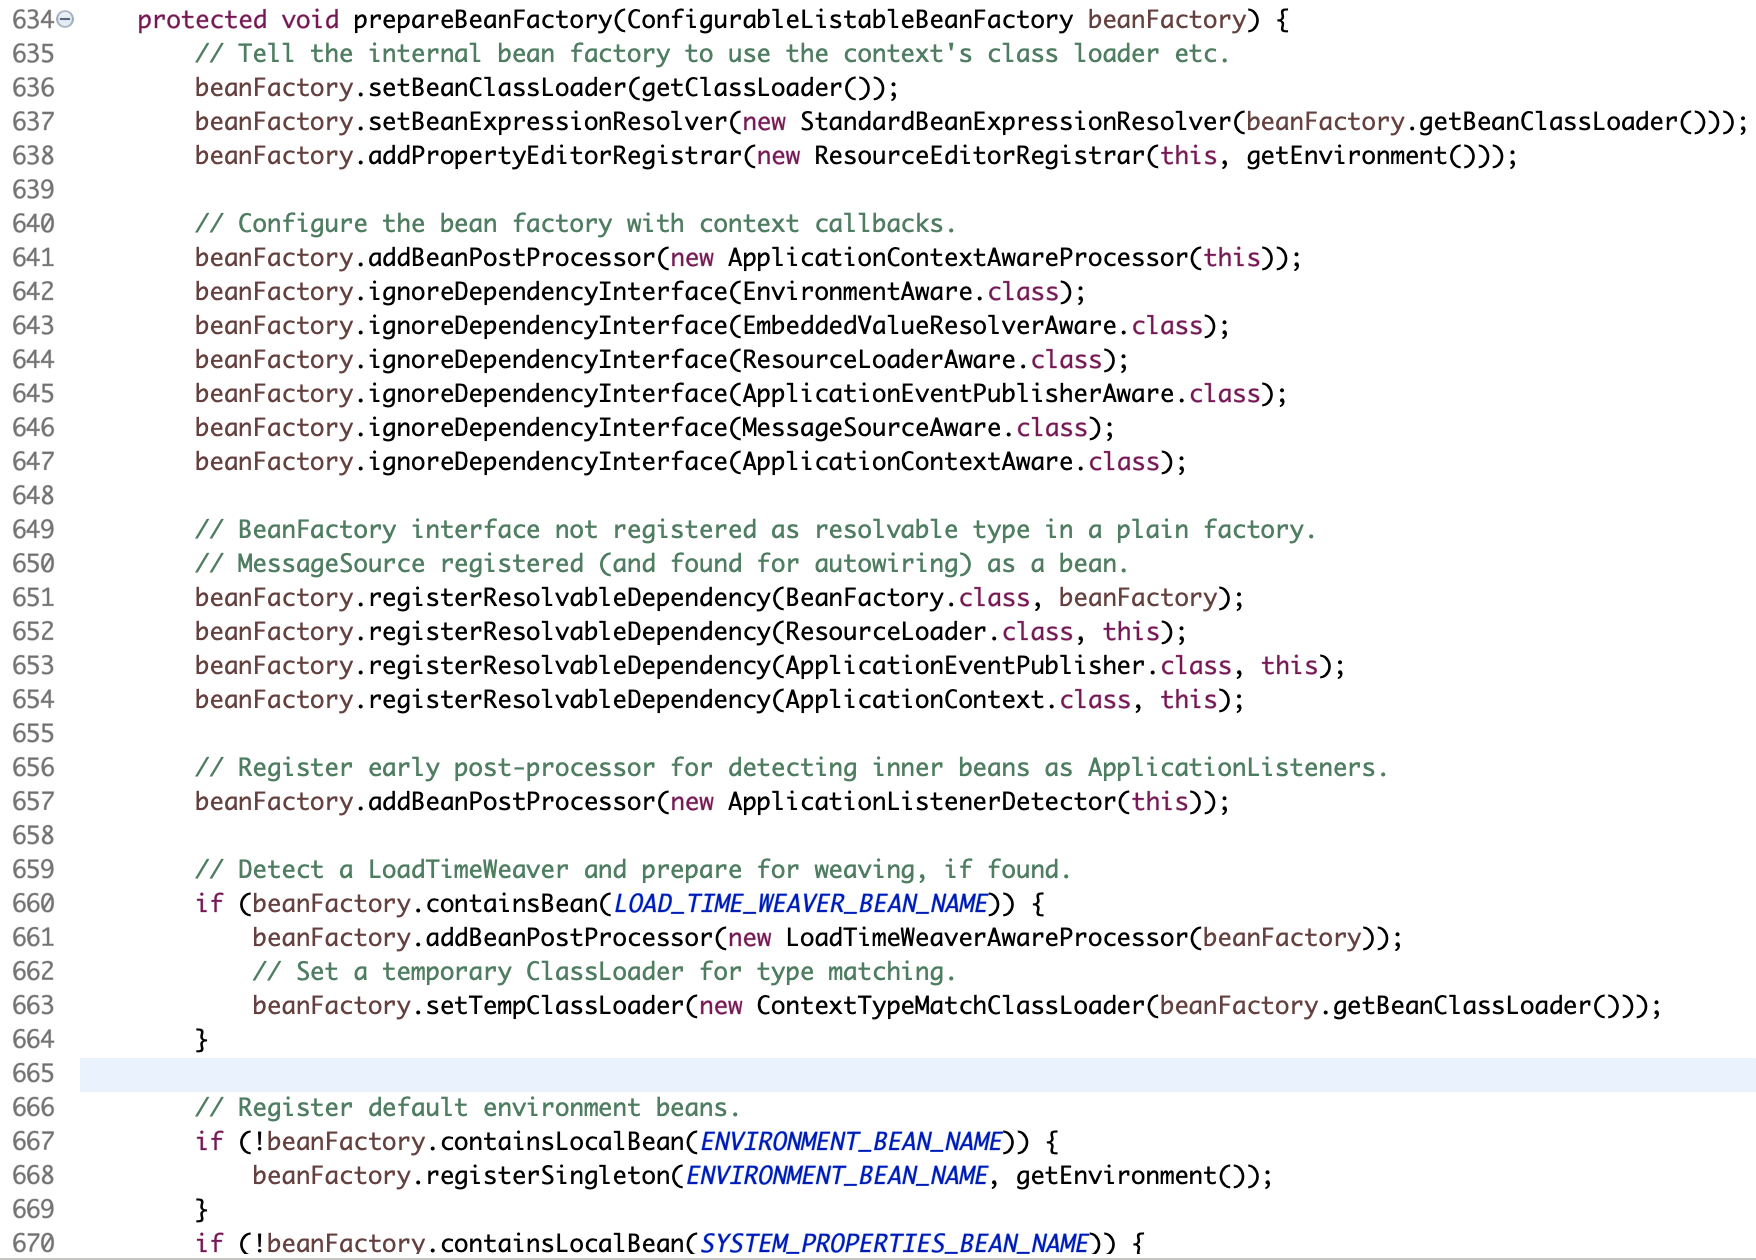The image size is (1756, 1260).
Task: Collapse the prepareBeanFactory method fold marker
Action: tap(65, 19)
